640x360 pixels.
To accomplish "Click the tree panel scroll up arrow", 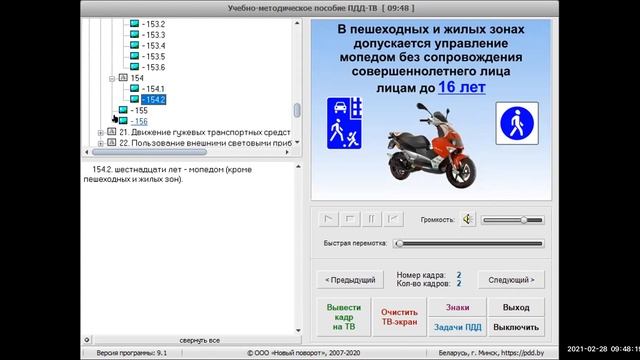I will [297, 23].
